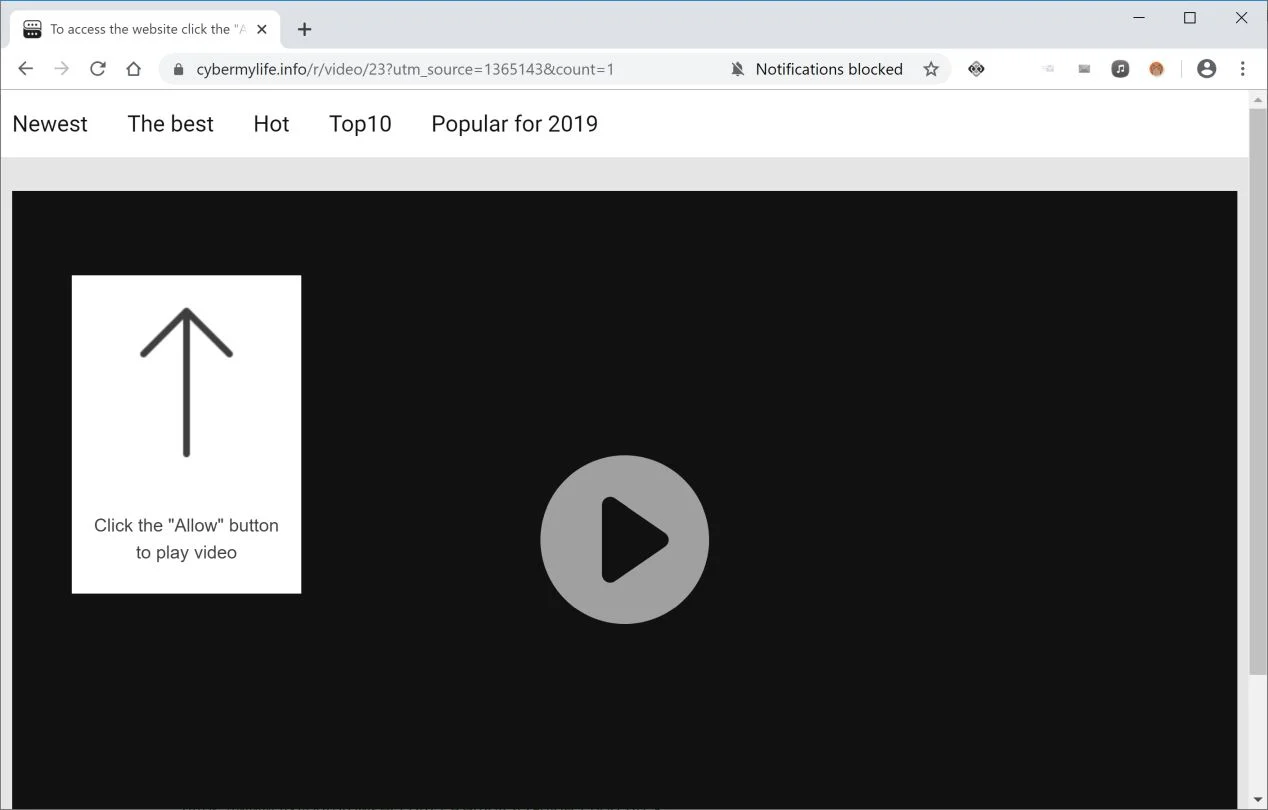Open The best section

tap(171, 124)
